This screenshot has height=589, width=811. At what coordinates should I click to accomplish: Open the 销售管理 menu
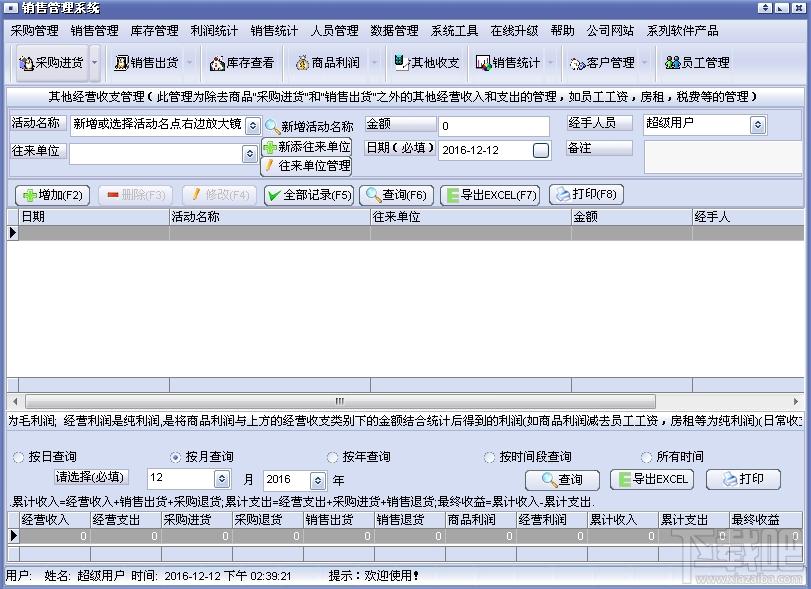tap(94, 31)
